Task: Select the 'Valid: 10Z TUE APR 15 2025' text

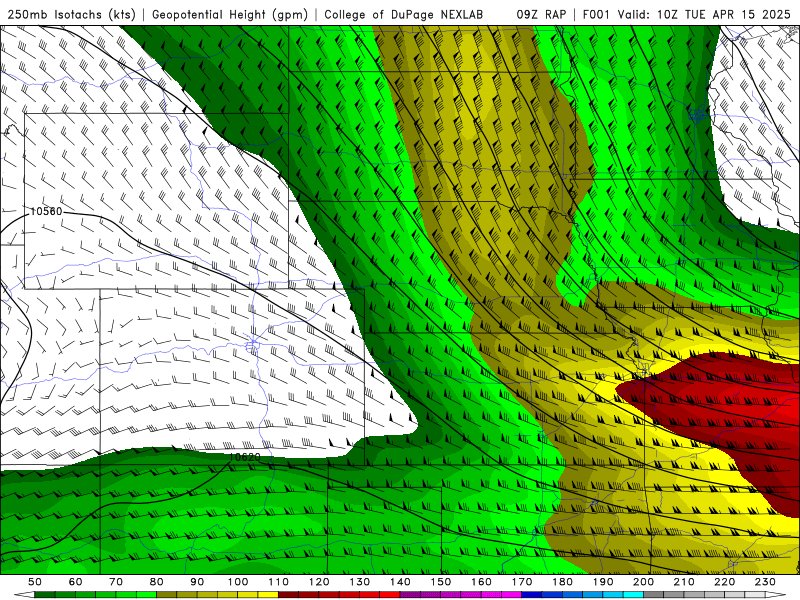Action: [x=704, y=14]
